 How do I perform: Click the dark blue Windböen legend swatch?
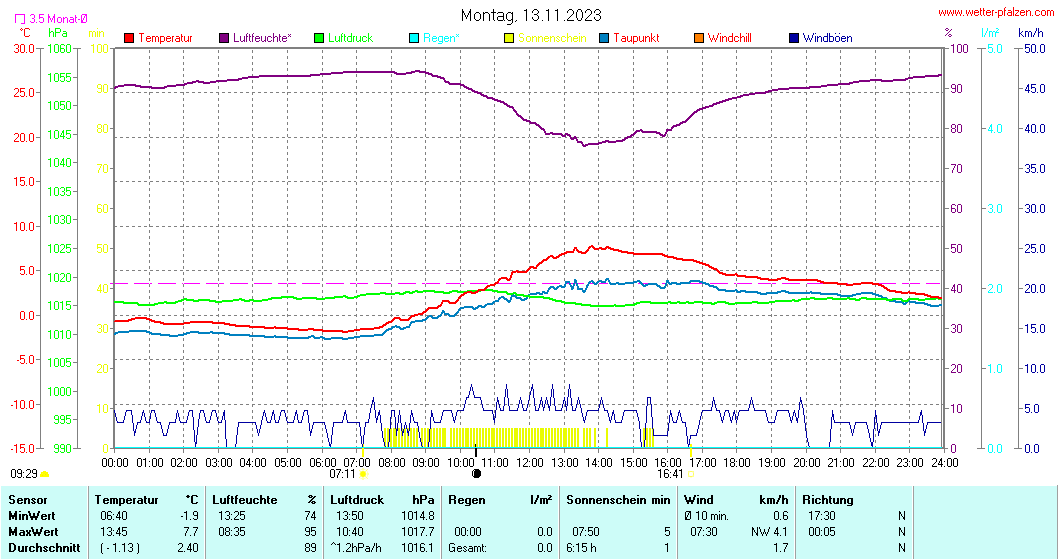click(794, 38)
